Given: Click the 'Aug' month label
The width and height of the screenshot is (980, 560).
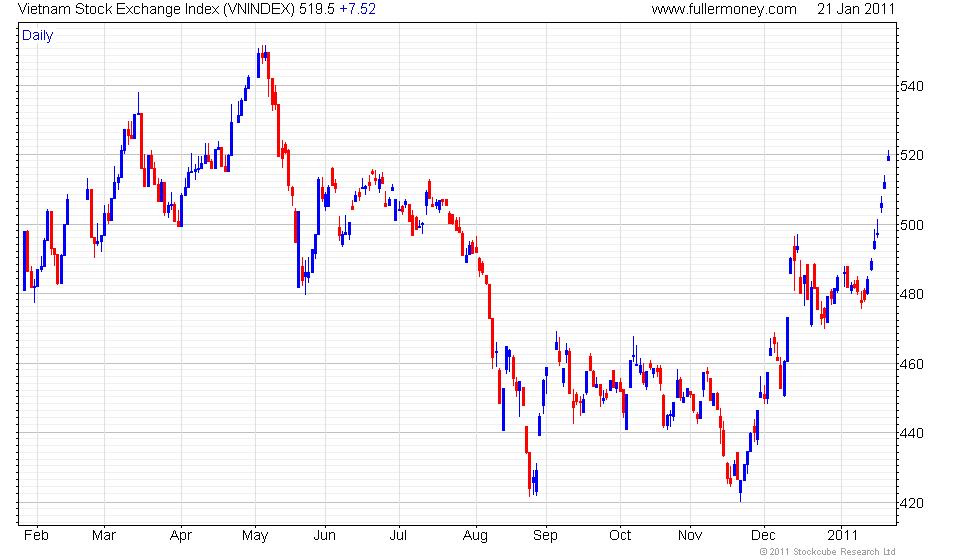Looking at the screenshot, I should [475, 536].
